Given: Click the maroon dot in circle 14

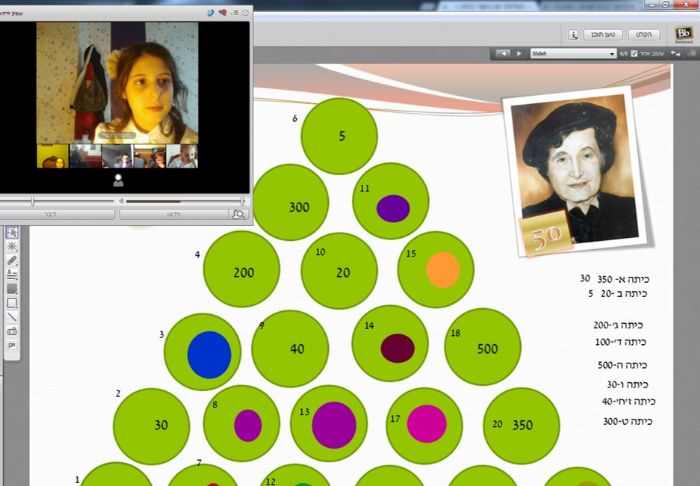Looking at the screenshot, I should [x=397, y=348].
